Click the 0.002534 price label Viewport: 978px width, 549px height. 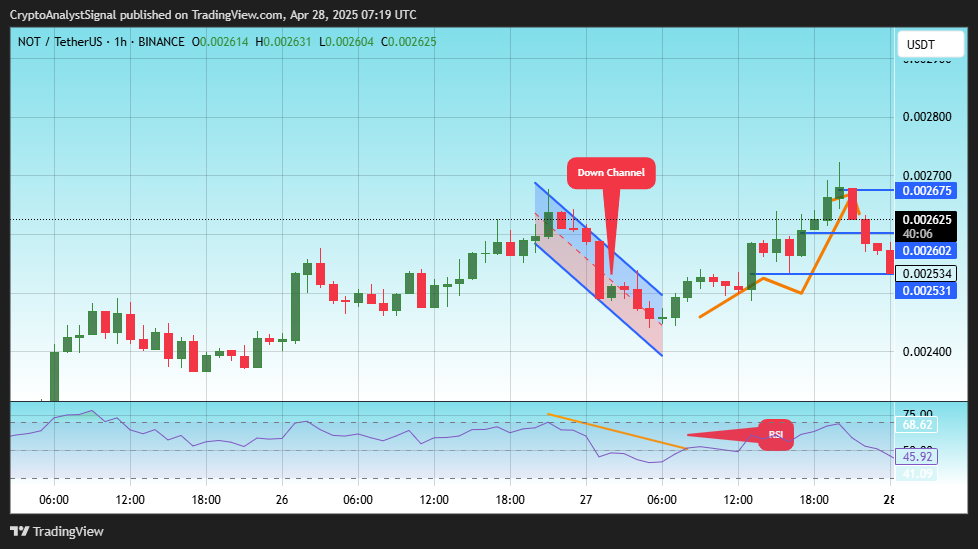coord(926,274)
